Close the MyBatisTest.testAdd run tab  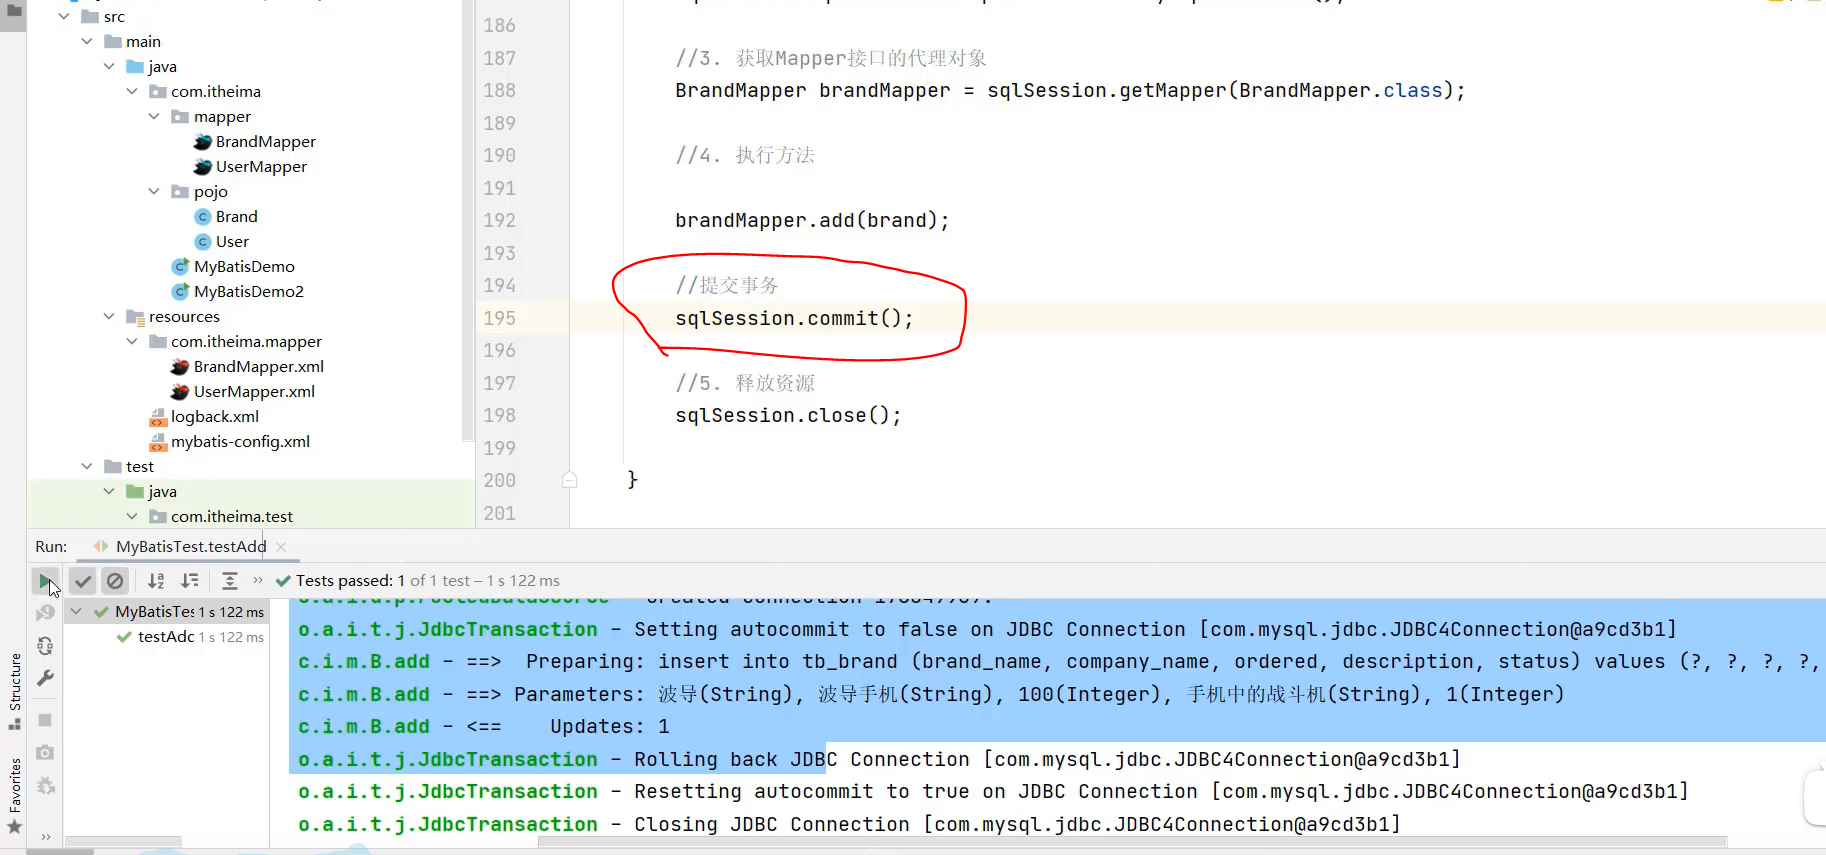(x=281, y=547)
